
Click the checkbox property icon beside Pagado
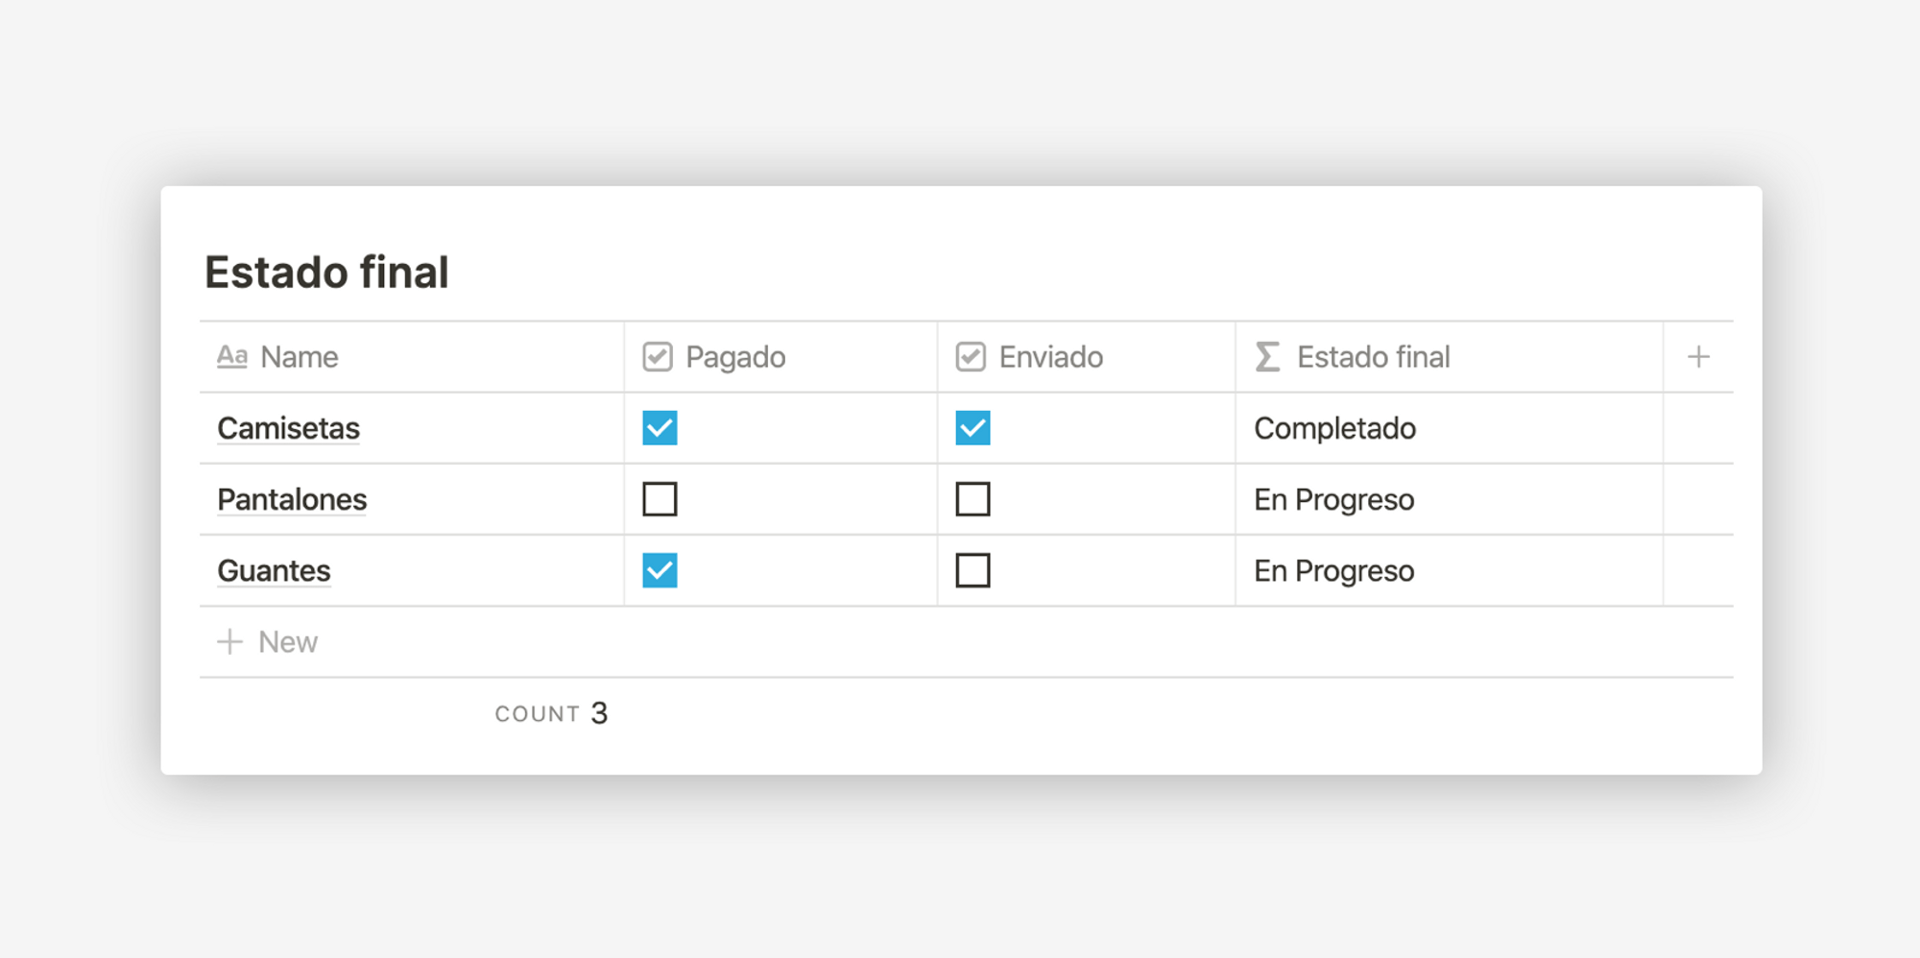(x=658, y=356)
